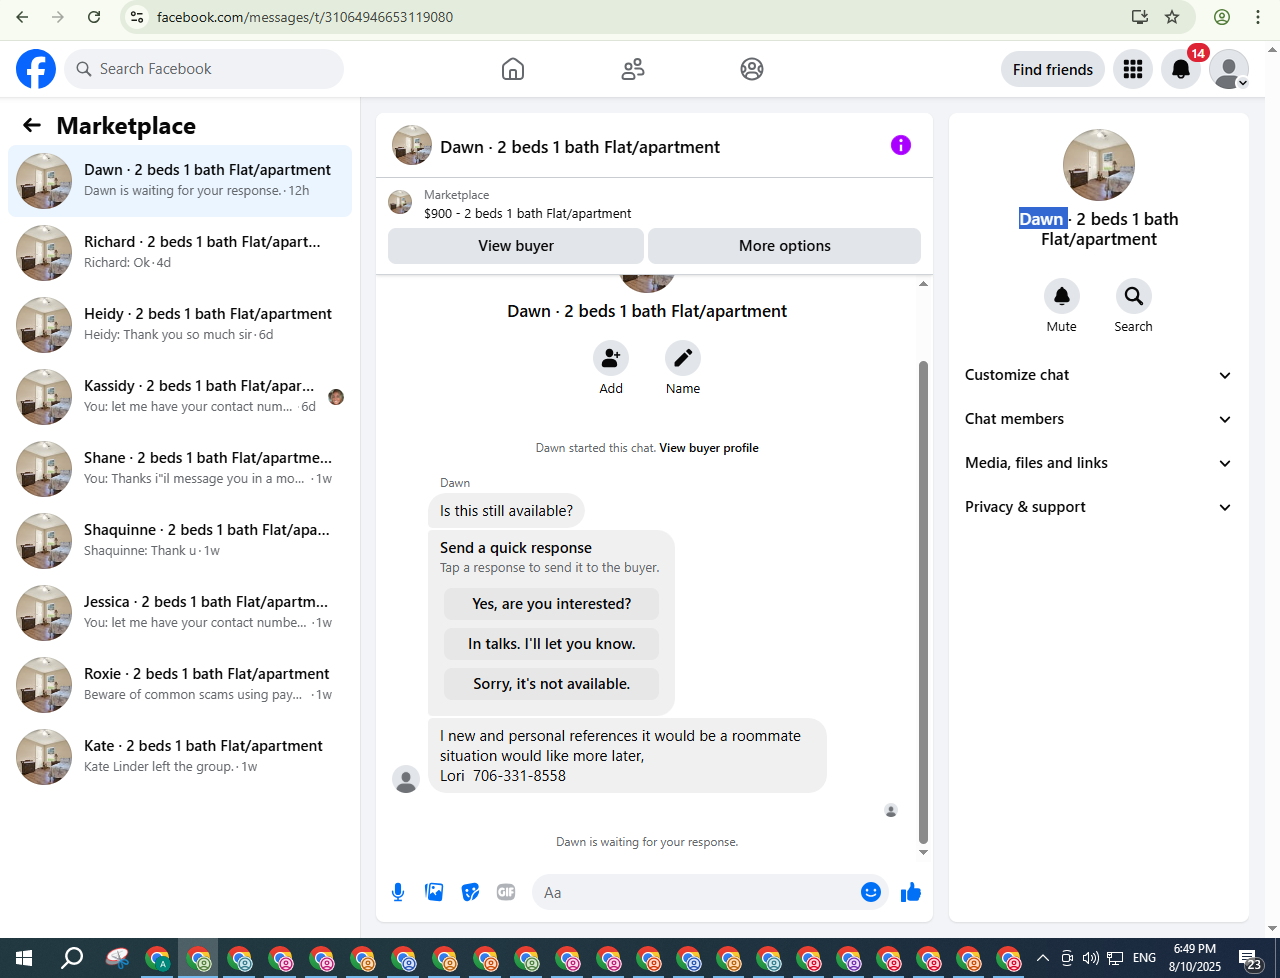The width and height of the screenshot is (1280, 978).
Task: Send a thumbs up like
Action: (910, 892)
